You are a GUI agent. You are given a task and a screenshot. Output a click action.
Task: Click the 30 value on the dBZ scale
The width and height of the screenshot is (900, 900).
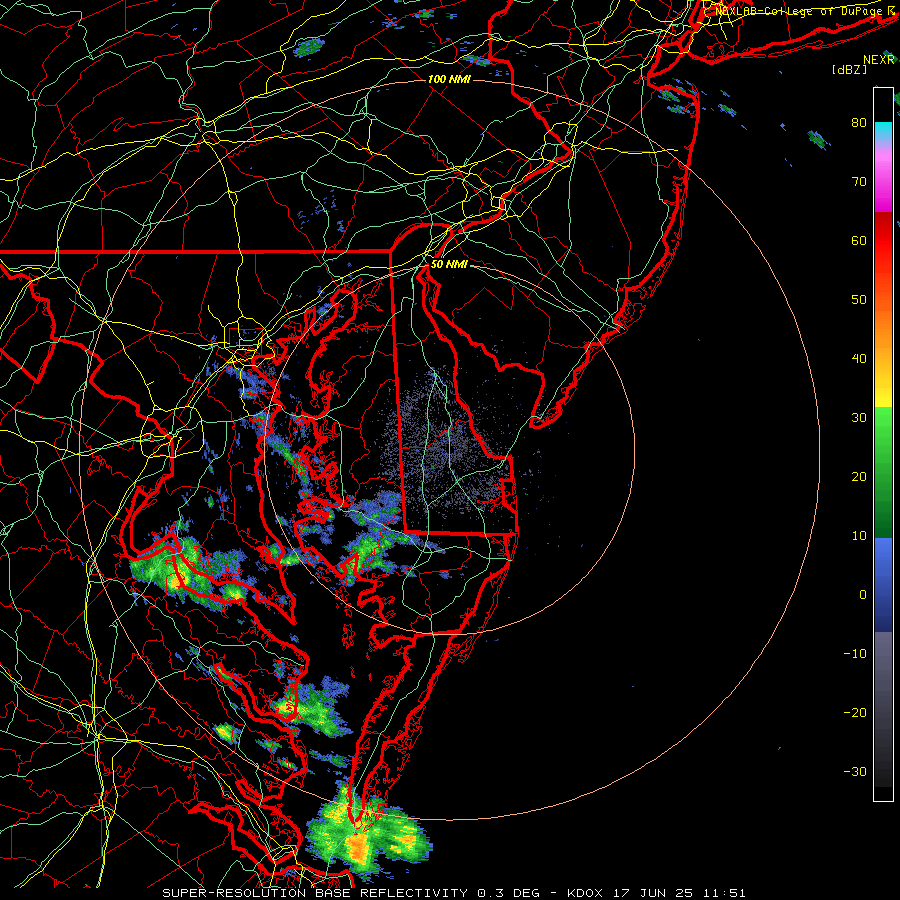(x=859, y=418)
